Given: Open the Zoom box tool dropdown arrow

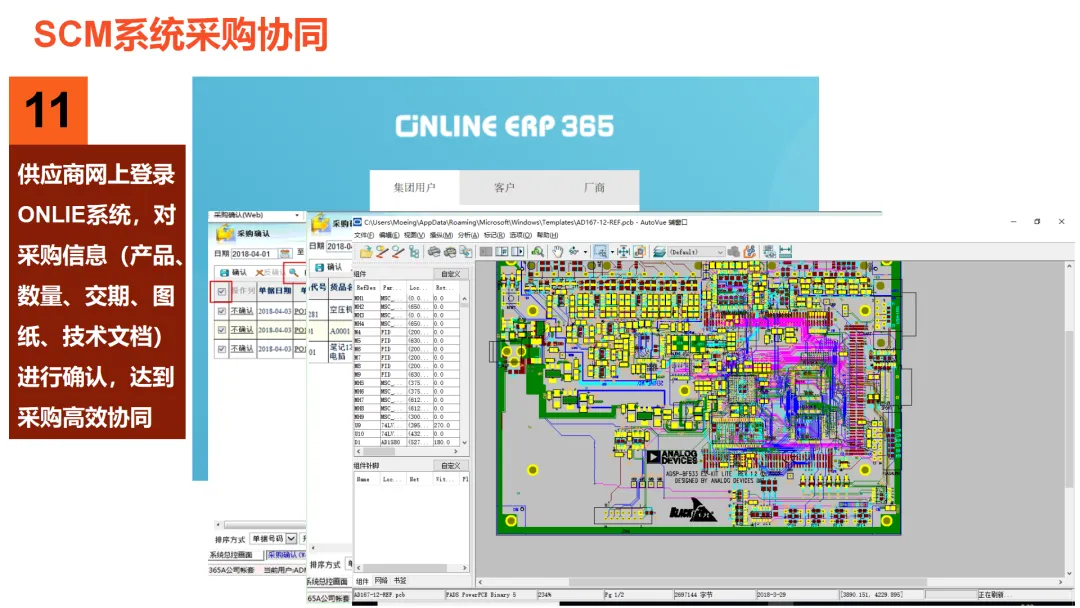Looking at the screenshot, I should (x=612, y=252).
